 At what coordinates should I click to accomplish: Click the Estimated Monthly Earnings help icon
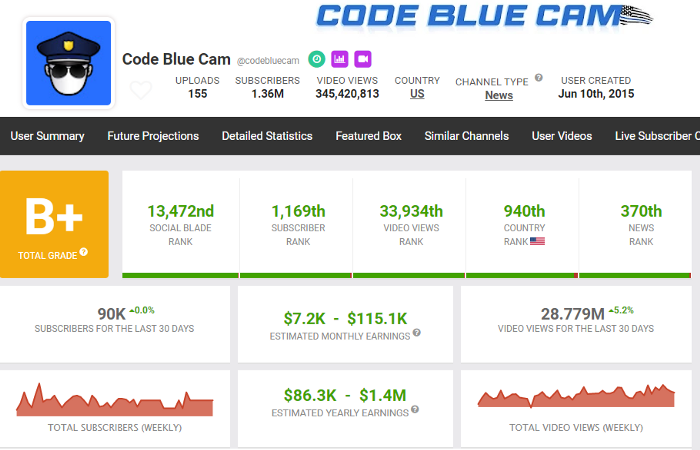click(417, 335)
